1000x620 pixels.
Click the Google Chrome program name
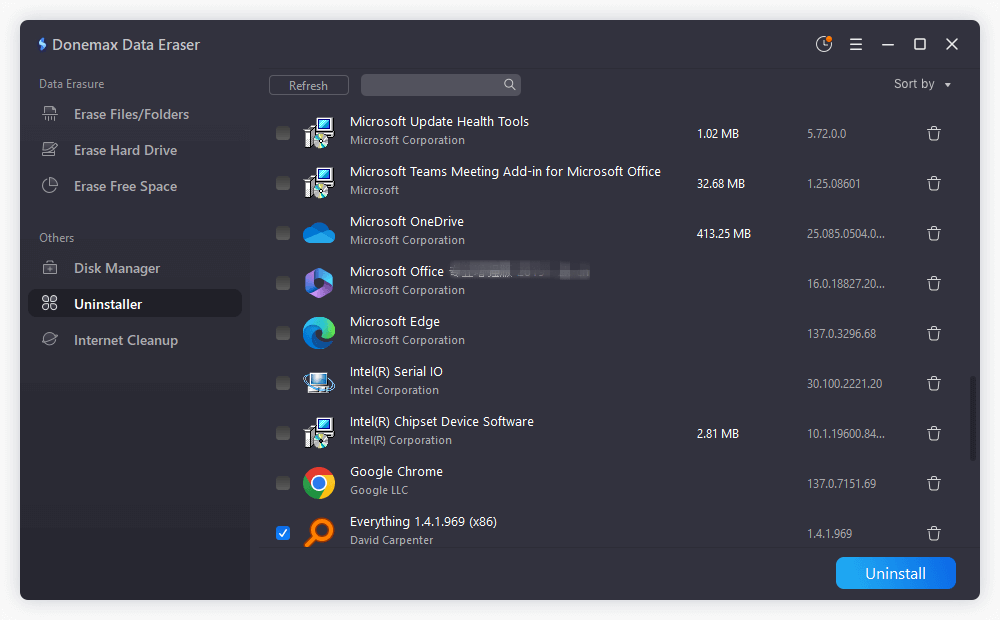396,471
